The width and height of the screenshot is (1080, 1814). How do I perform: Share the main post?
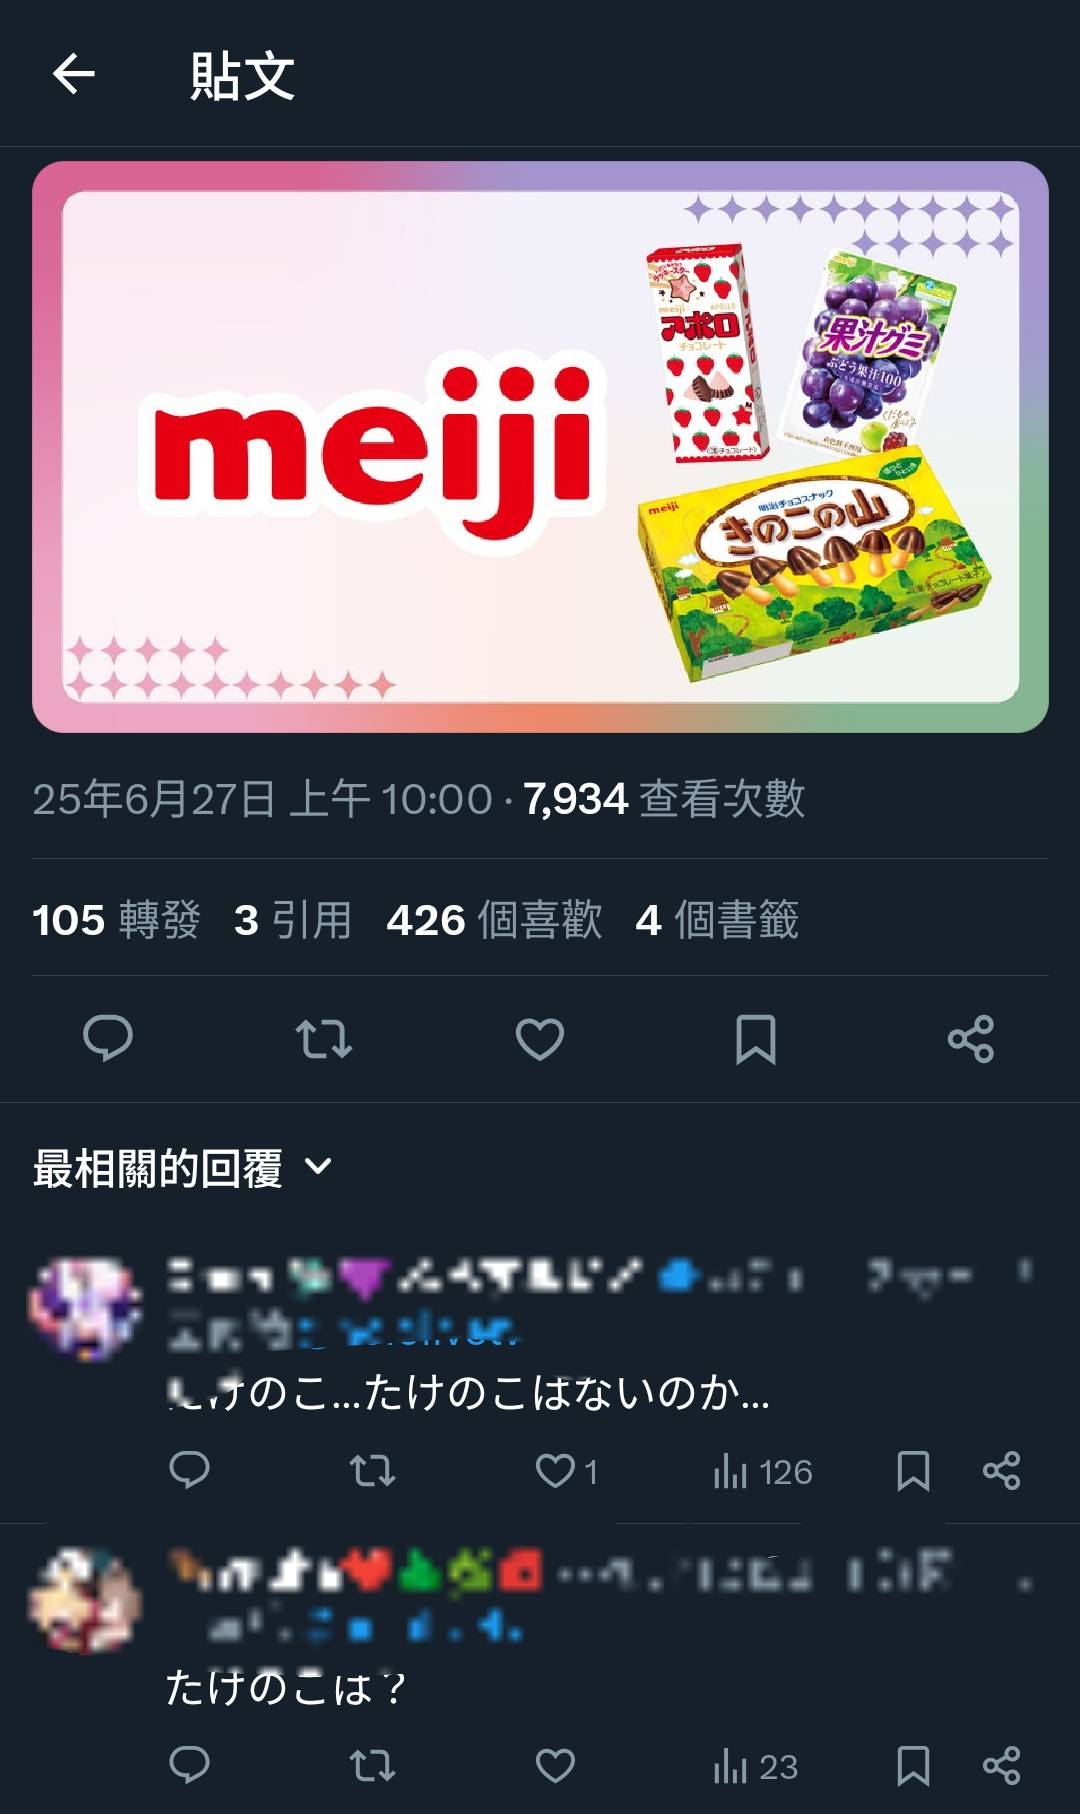click(971, 1039)
